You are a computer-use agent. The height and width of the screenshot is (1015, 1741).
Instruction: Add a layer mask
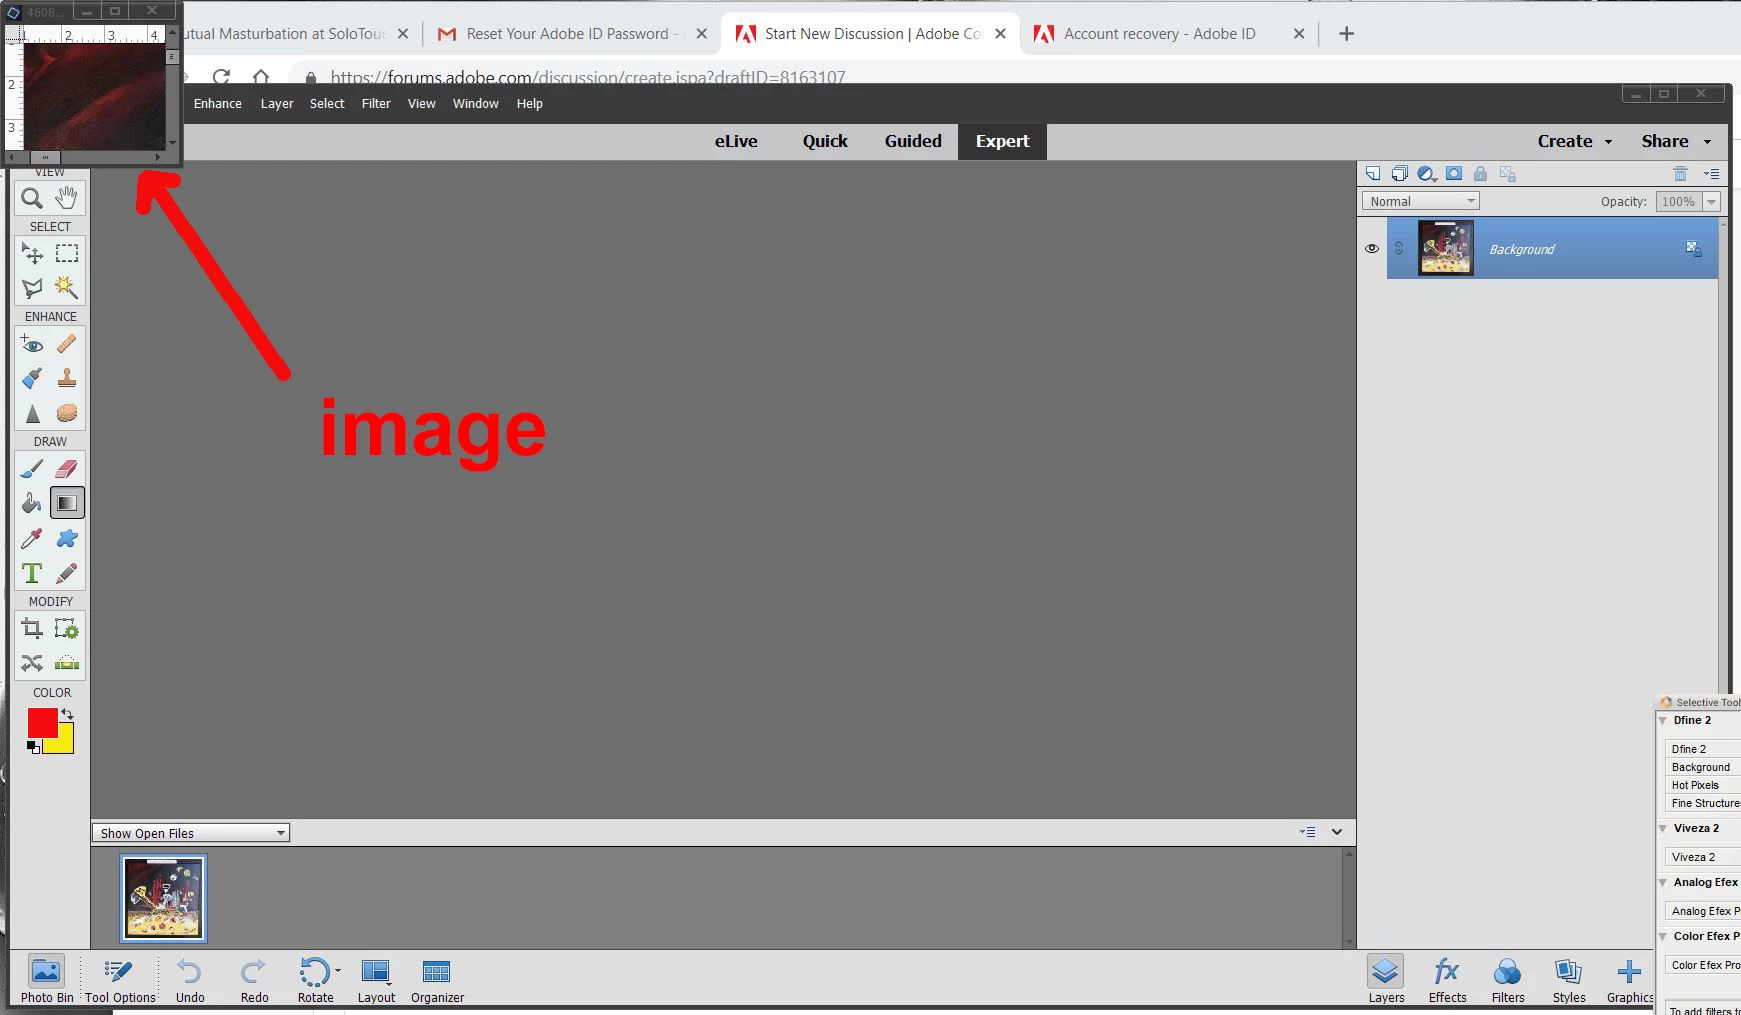(x=1454, y=174)
